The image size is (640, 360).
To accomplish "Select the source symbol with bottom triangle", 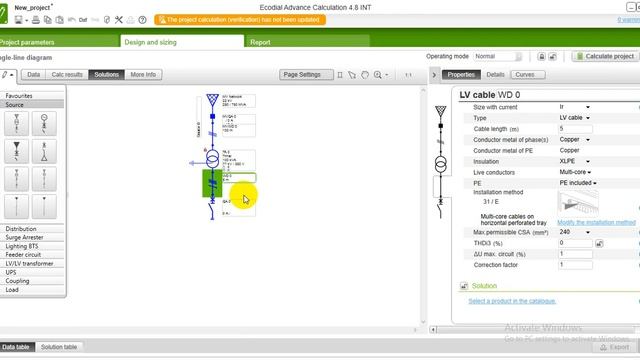I will (44, 151).
